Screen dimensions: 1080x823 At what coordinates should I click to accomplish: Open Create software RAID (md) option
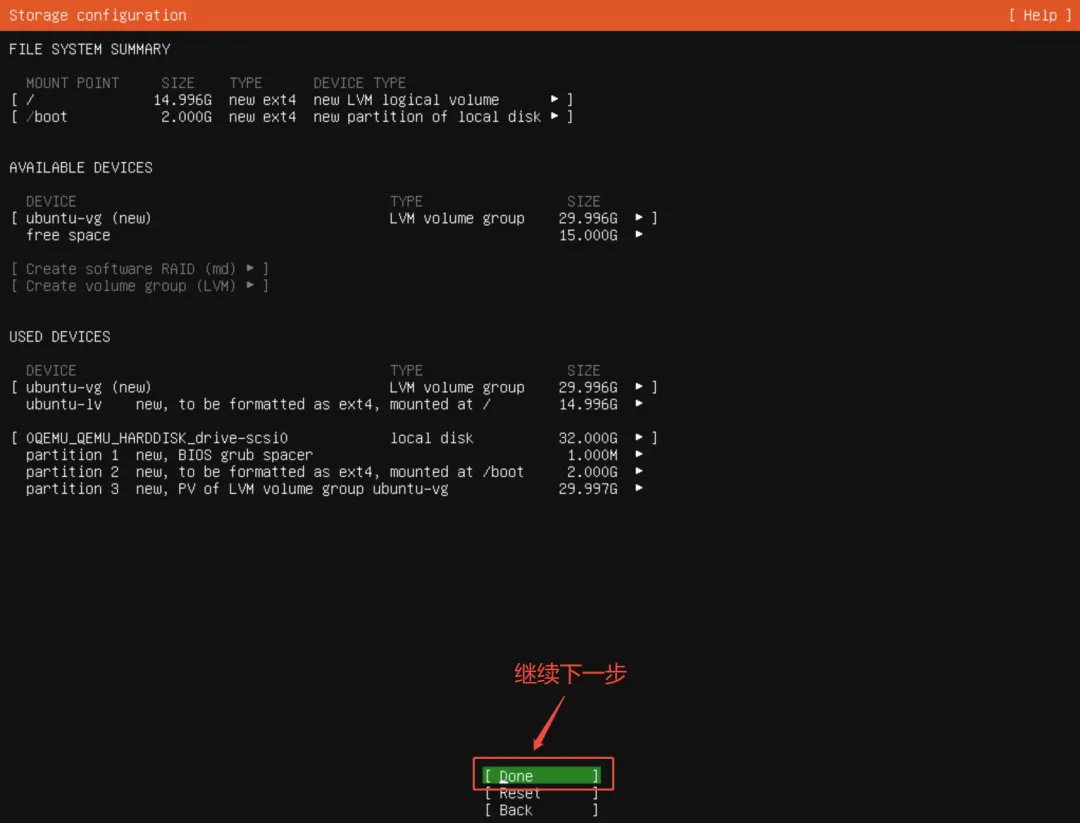[x=140, y=269]
